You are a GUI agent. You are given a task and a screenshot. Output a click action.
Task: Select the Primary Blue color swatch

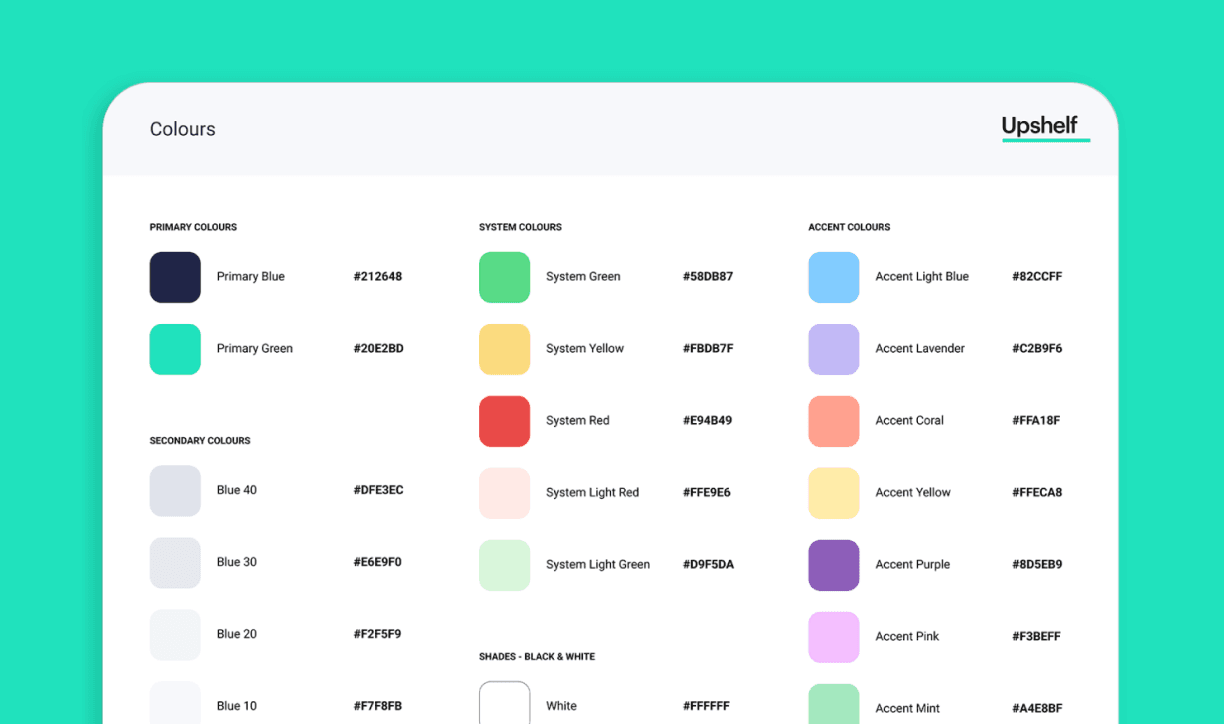175,277
